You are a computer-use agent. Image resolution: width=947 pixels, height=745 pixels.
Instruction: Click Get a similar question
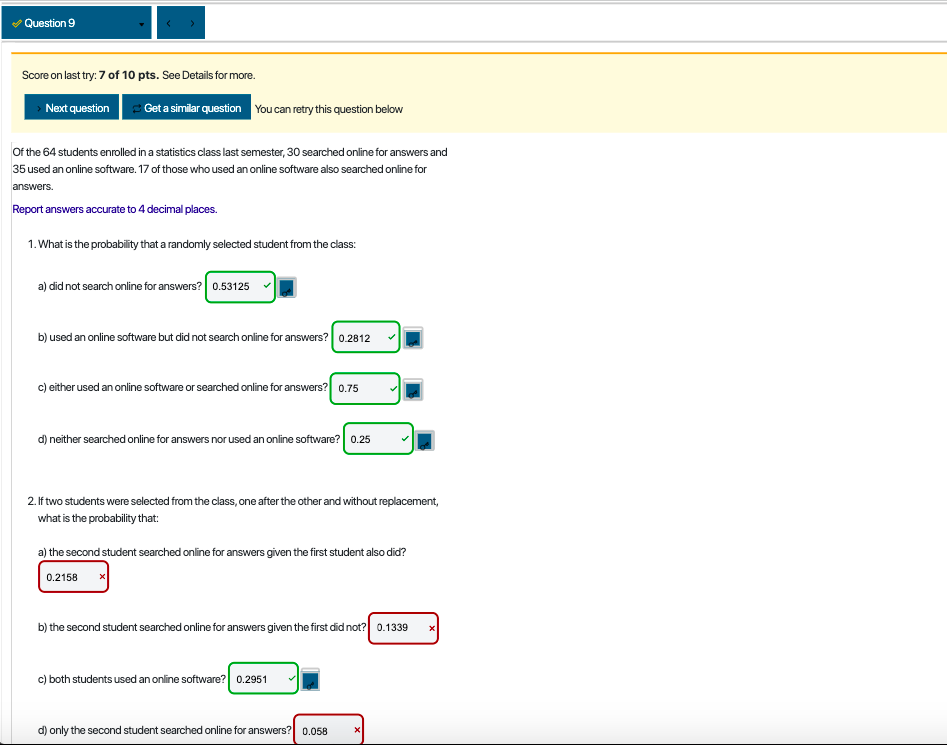click(186, 108)
